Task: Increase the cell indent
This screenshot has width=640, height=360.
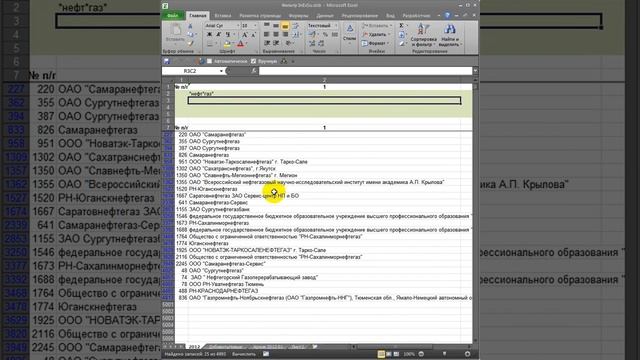Action: (276, 43)
